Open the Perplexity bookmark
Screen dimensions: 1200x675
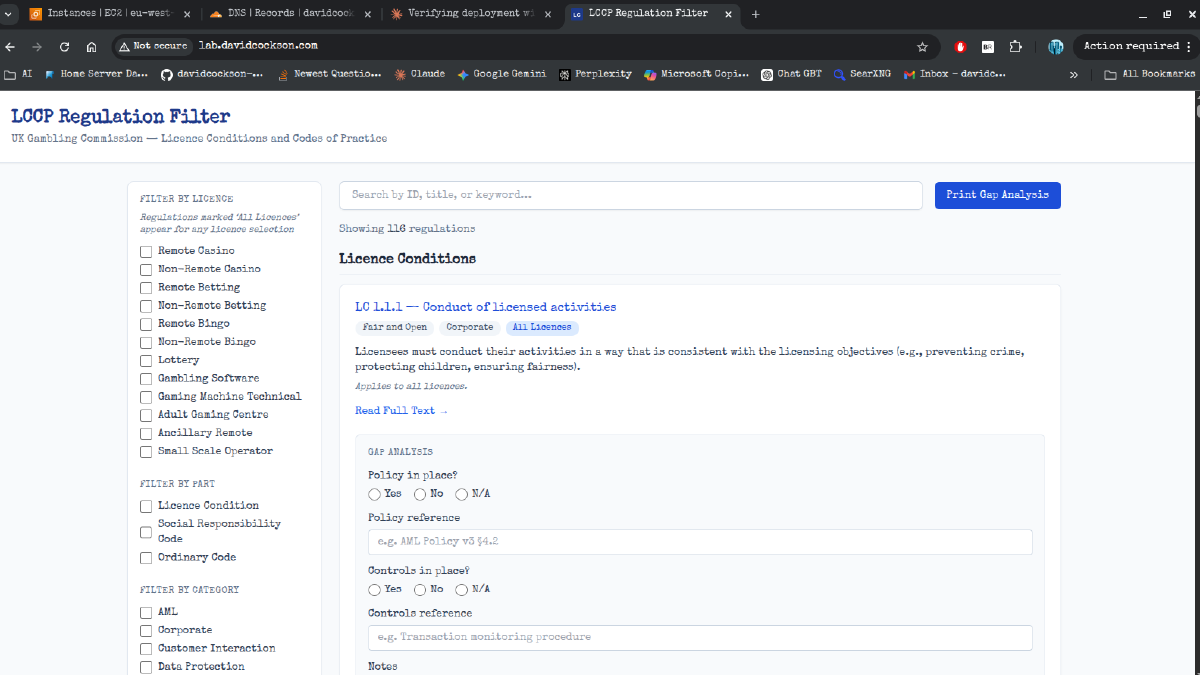point(595,74)
